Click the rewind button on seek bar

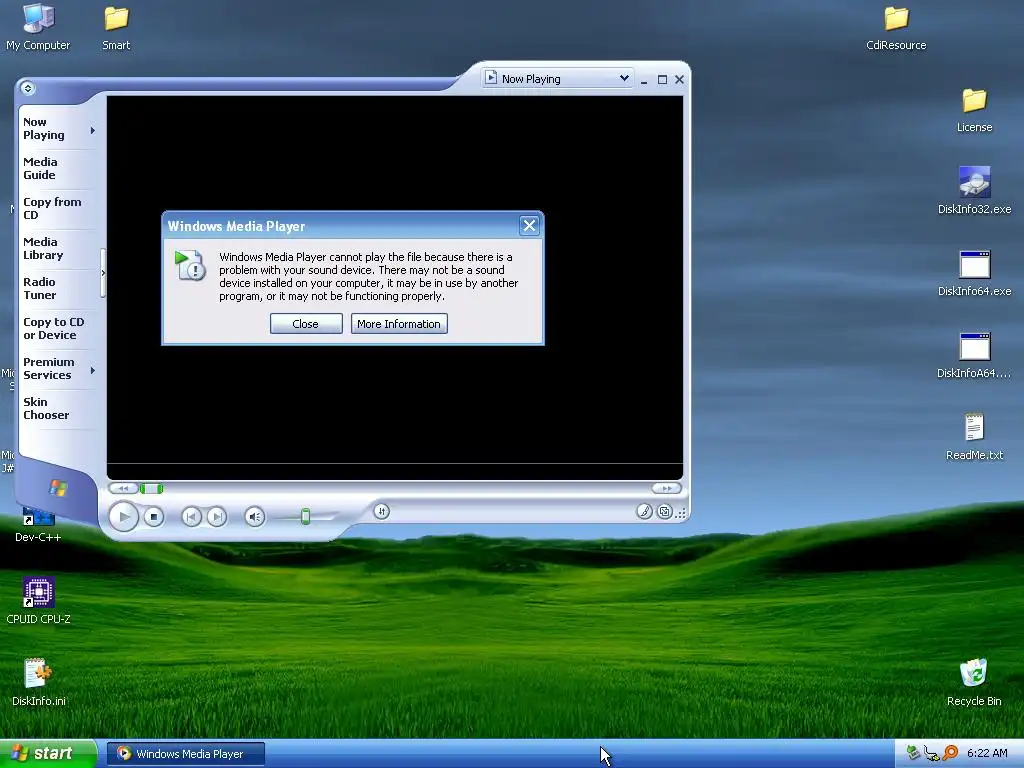123,488
